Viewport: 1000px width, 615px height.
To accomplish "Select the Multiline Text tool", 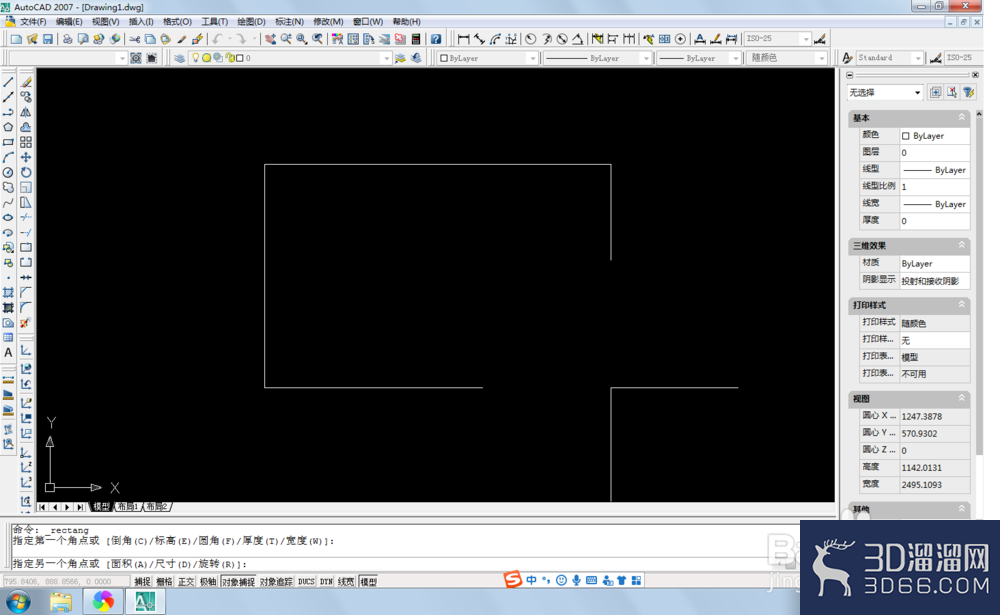I will 8,353.
